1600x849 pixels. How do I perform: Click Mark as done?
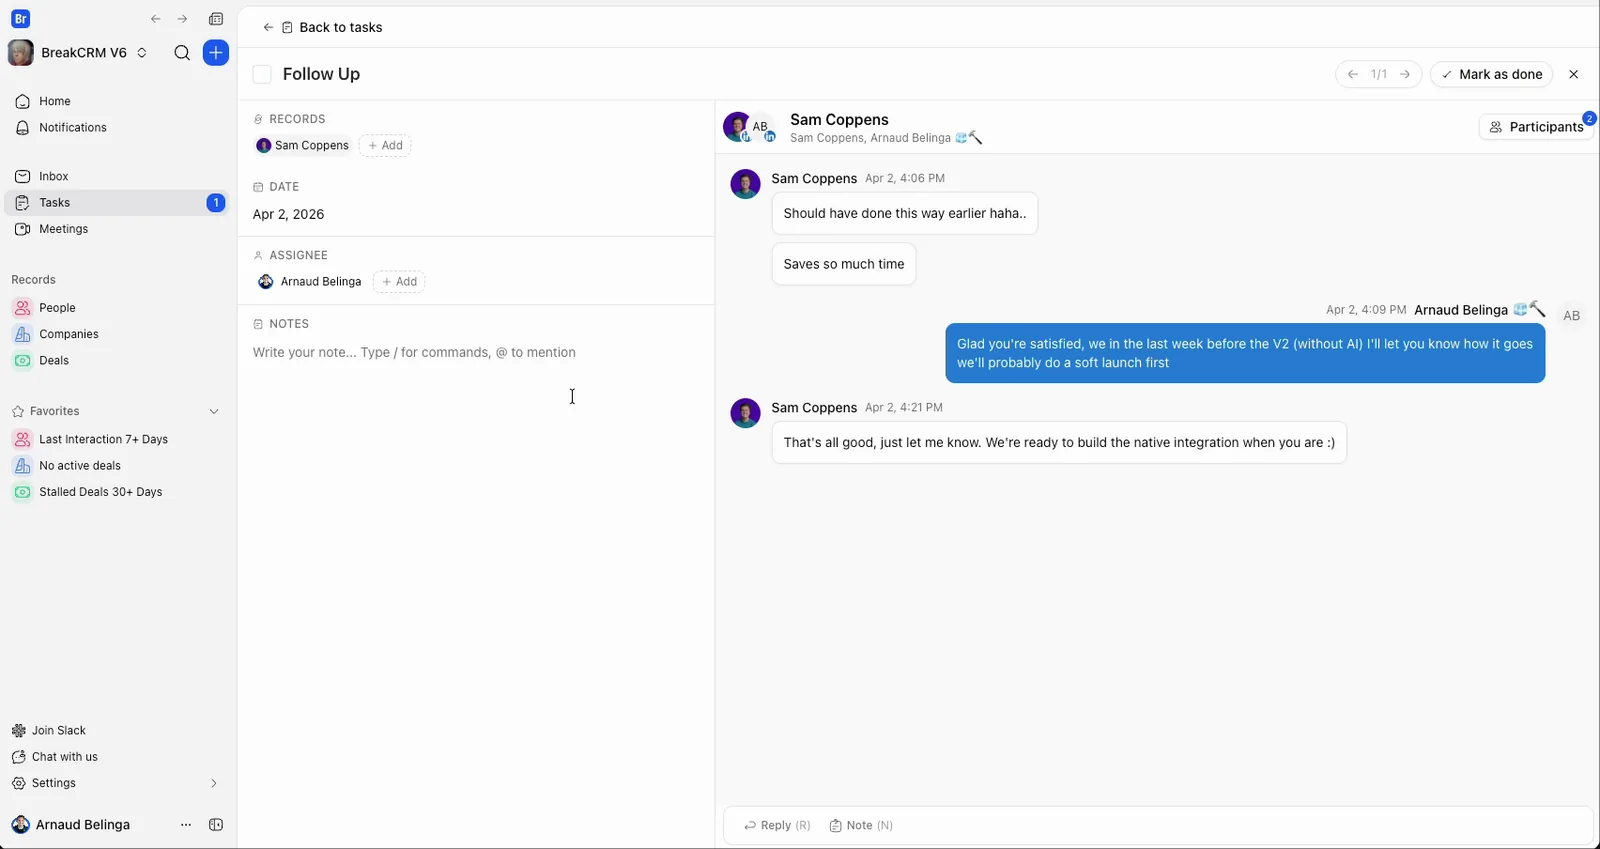pos(1491,74)
